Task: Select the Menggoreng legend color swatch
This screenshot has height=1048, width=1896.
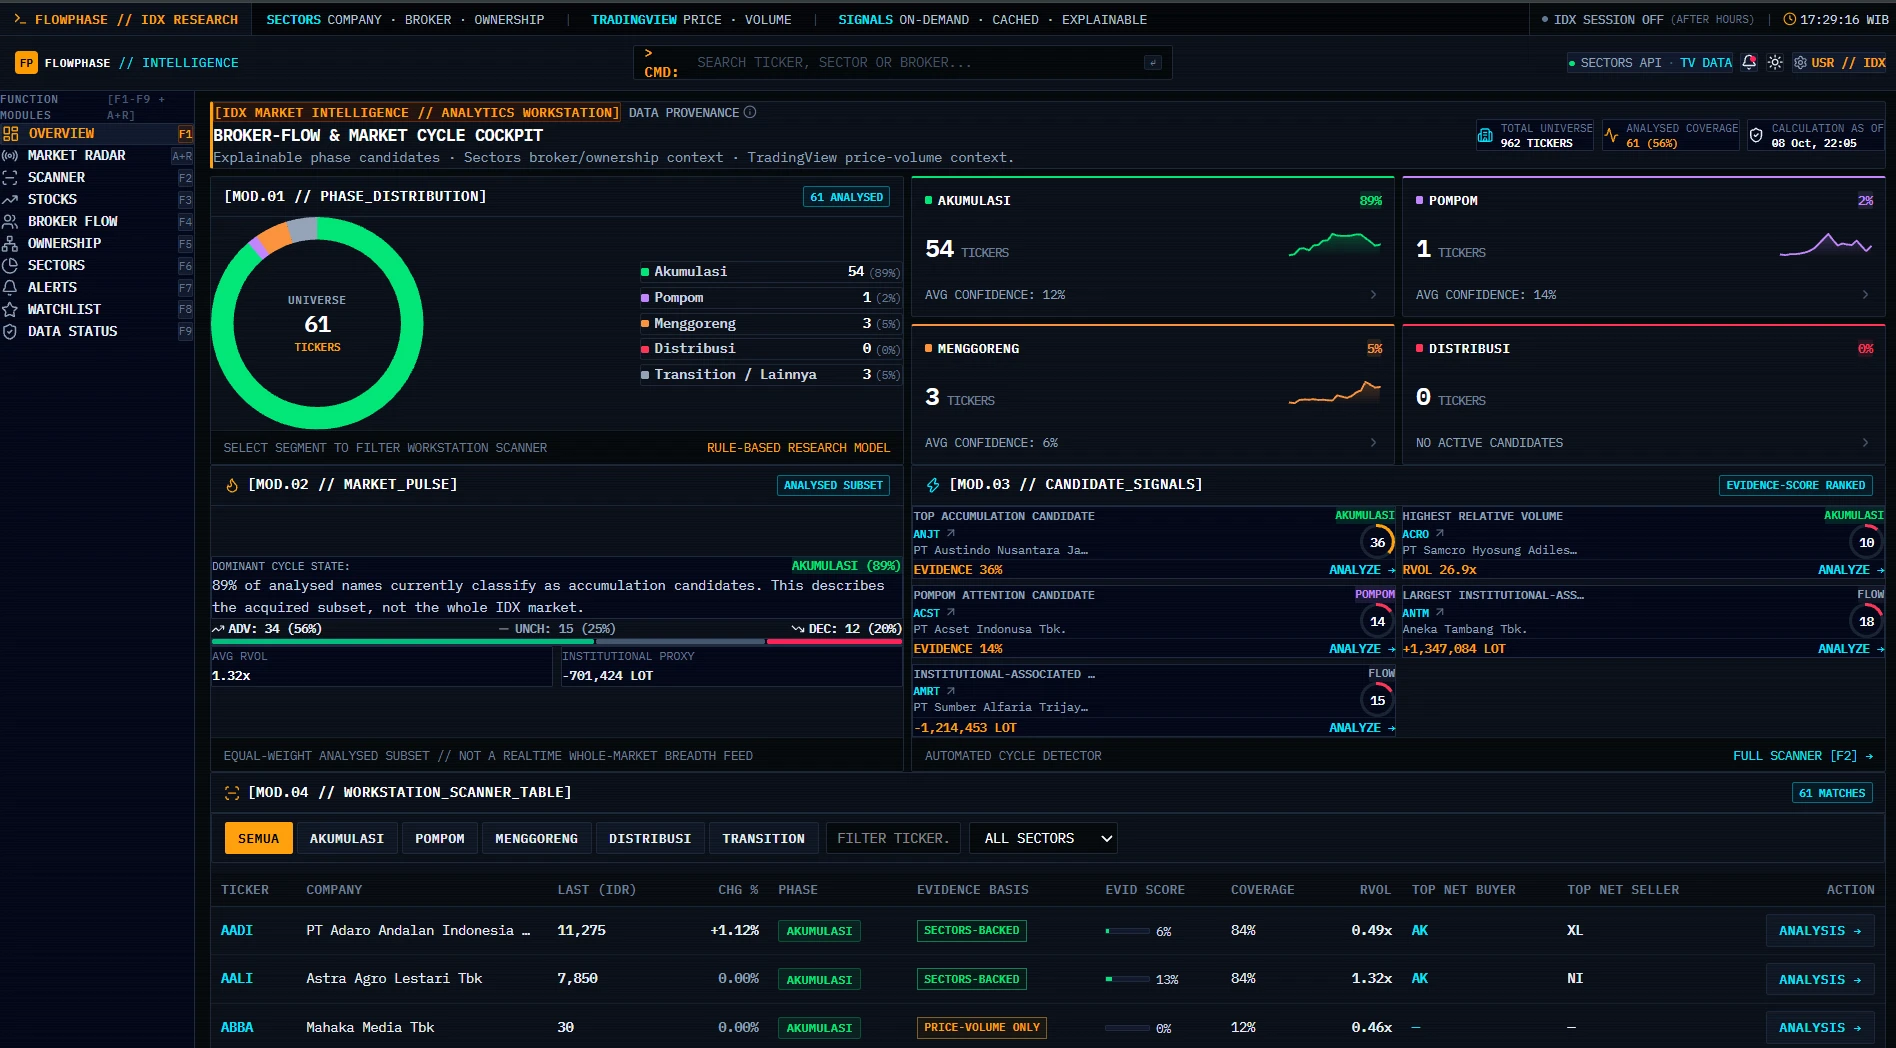Action: 645,324
